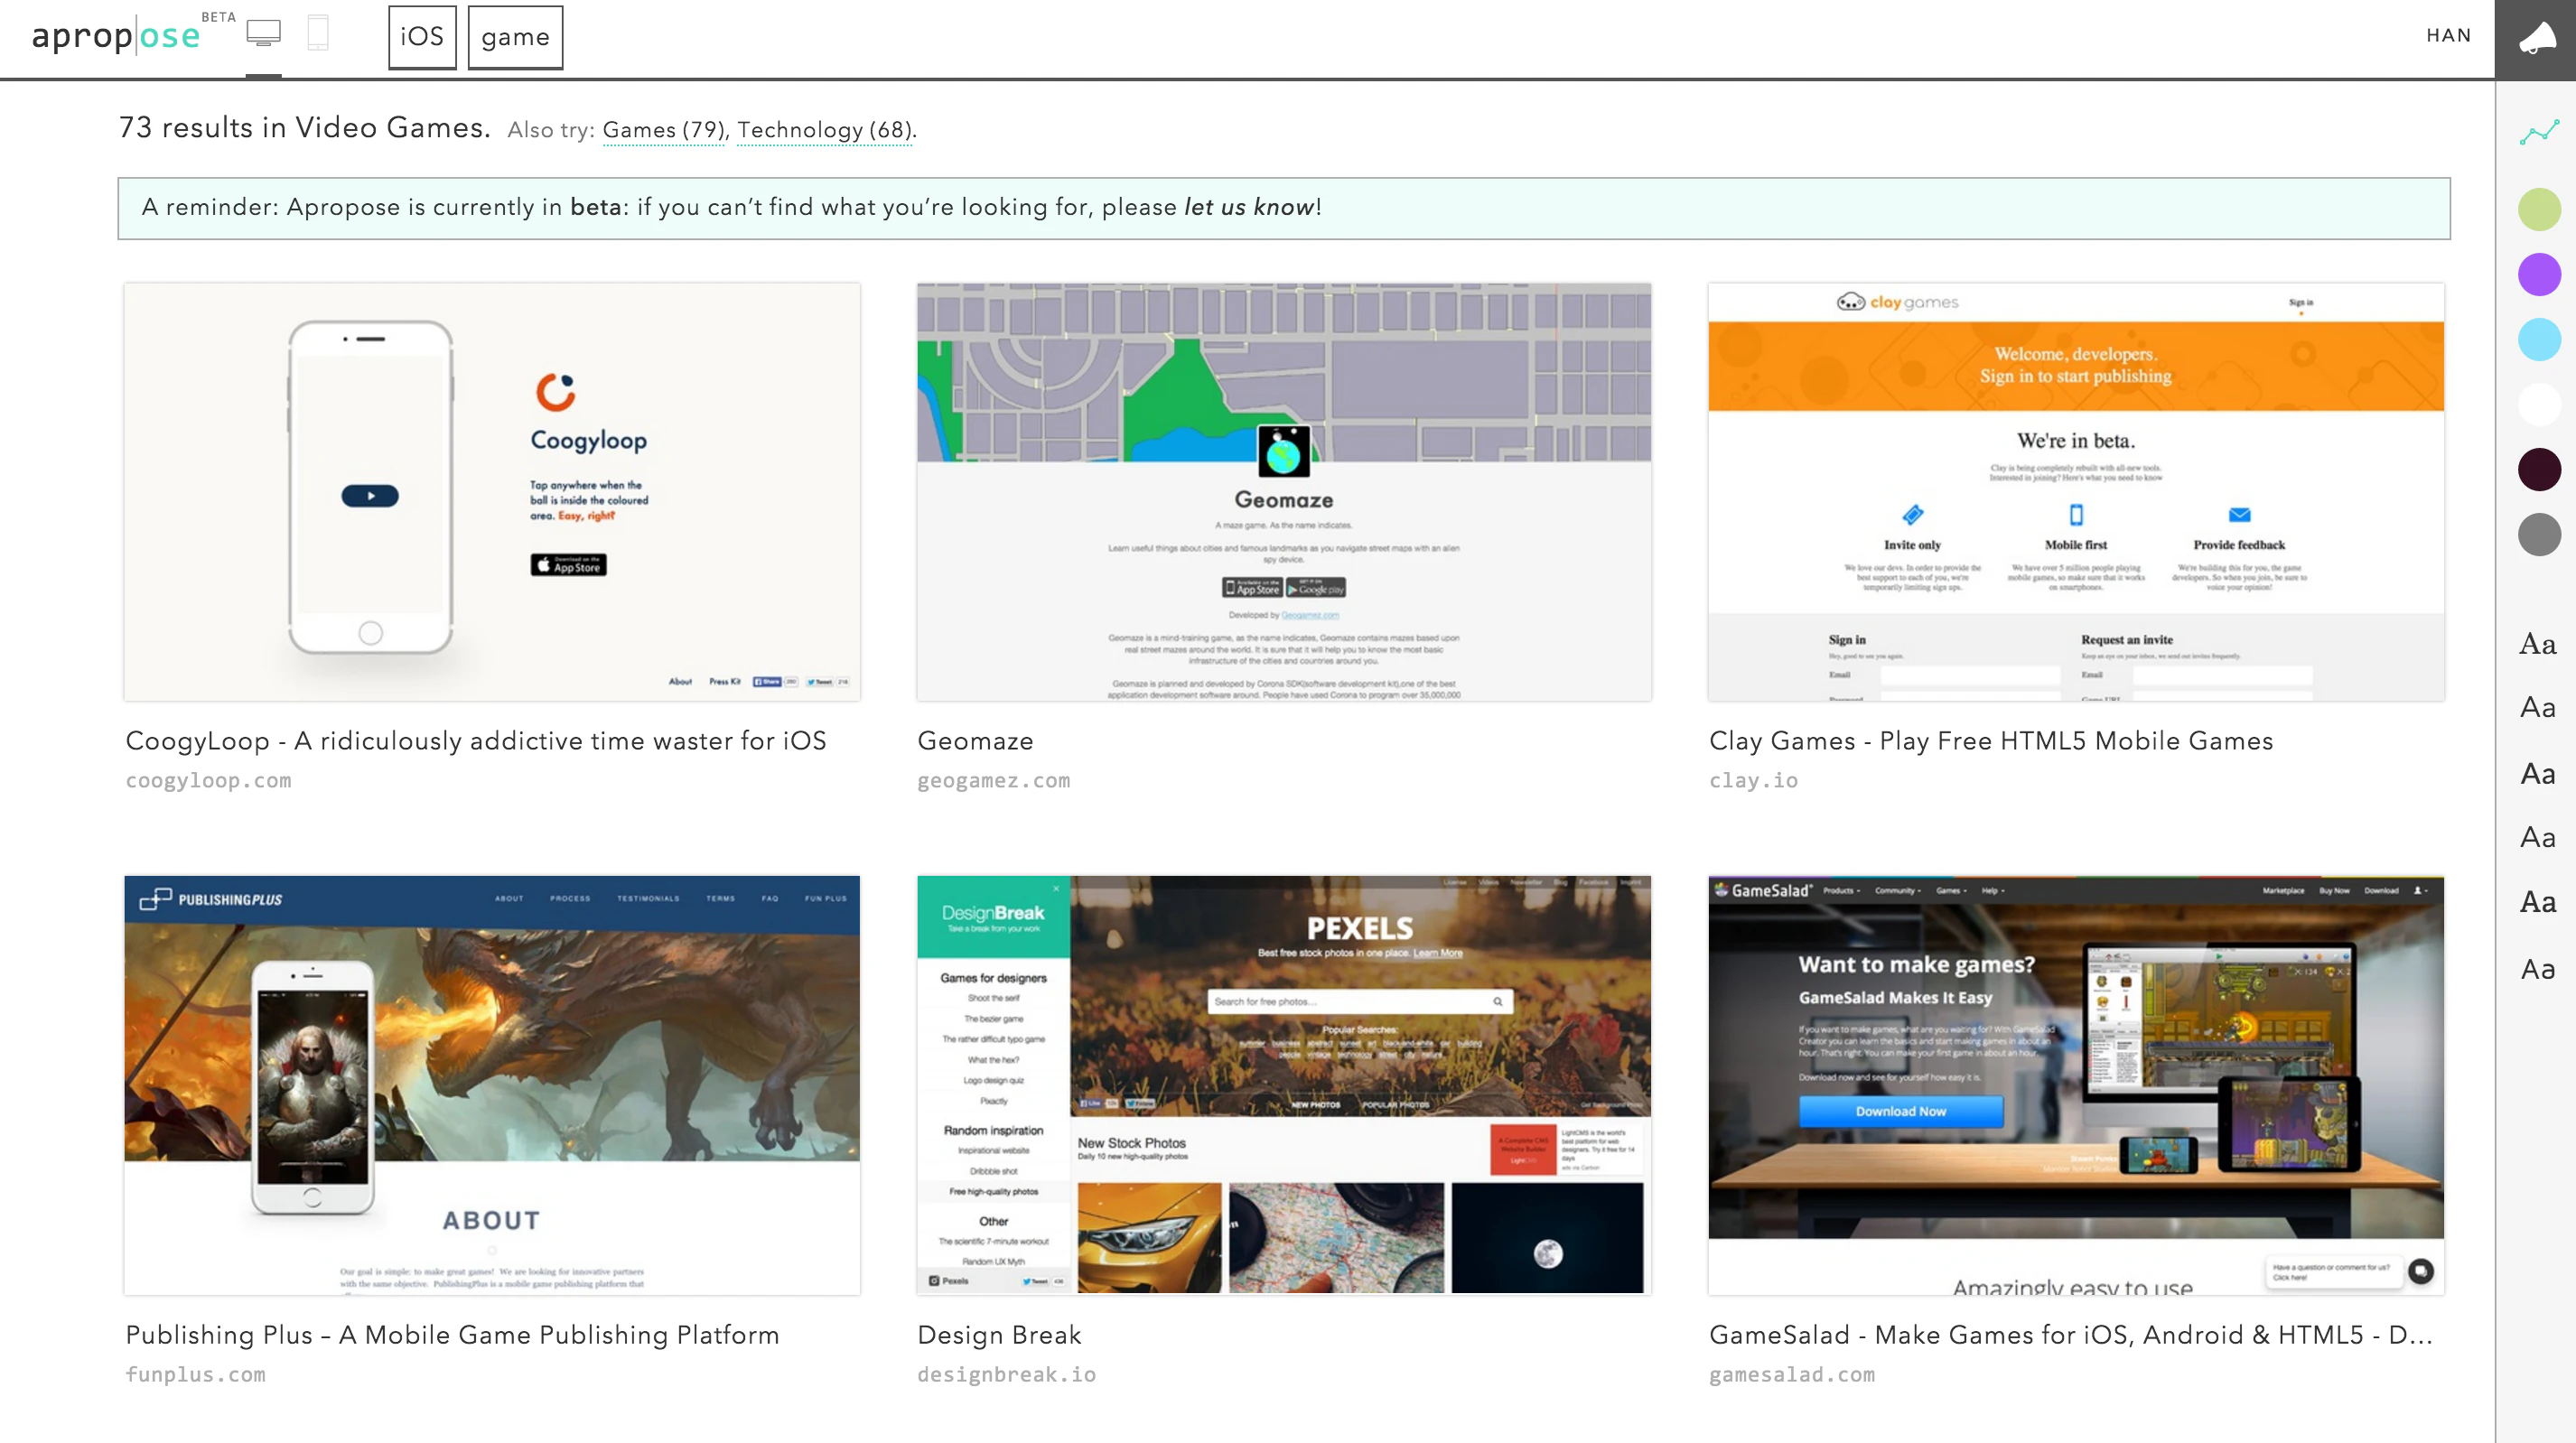Filter by purple color swatch

[2538, 275]
